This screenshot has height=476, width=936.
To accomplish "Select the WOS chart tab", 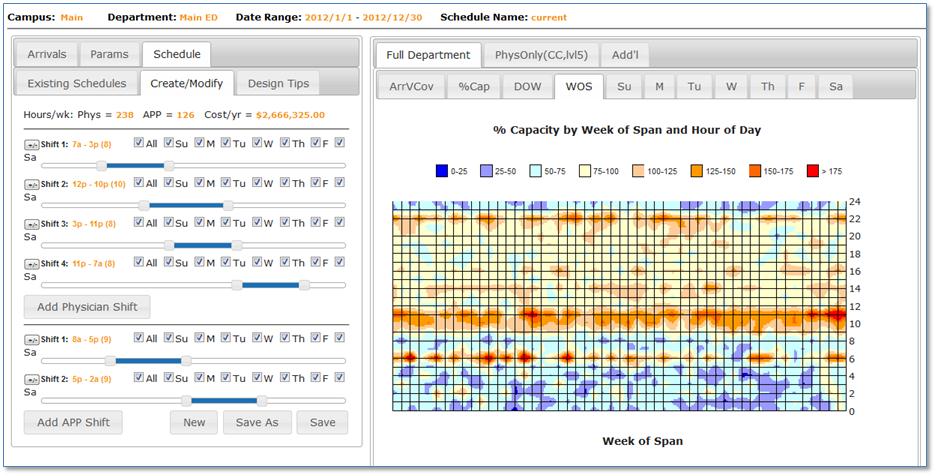I will click(x=579, y=87).
